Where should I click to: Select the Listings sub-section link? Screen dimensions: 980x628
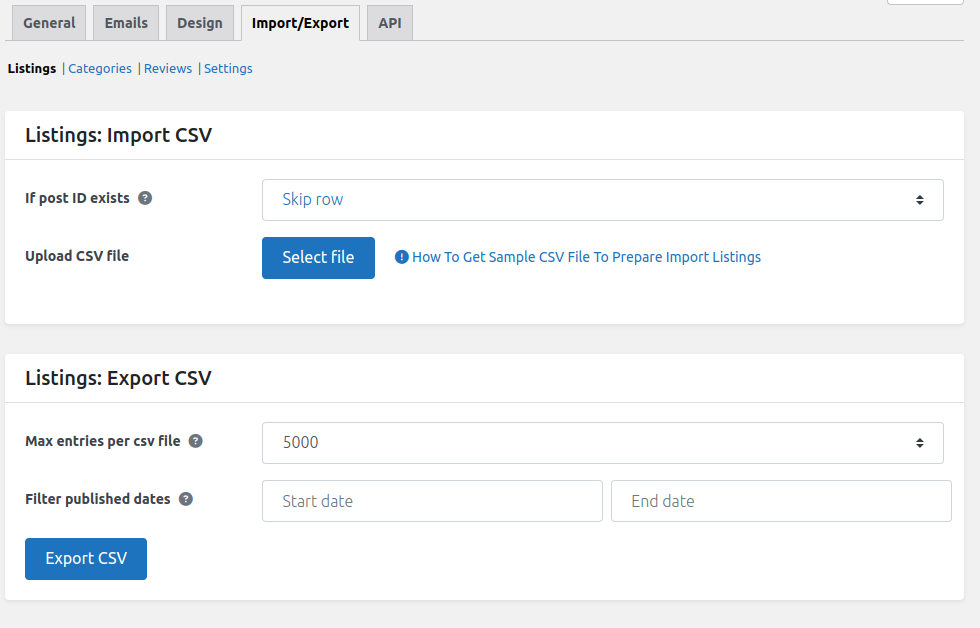32,69
